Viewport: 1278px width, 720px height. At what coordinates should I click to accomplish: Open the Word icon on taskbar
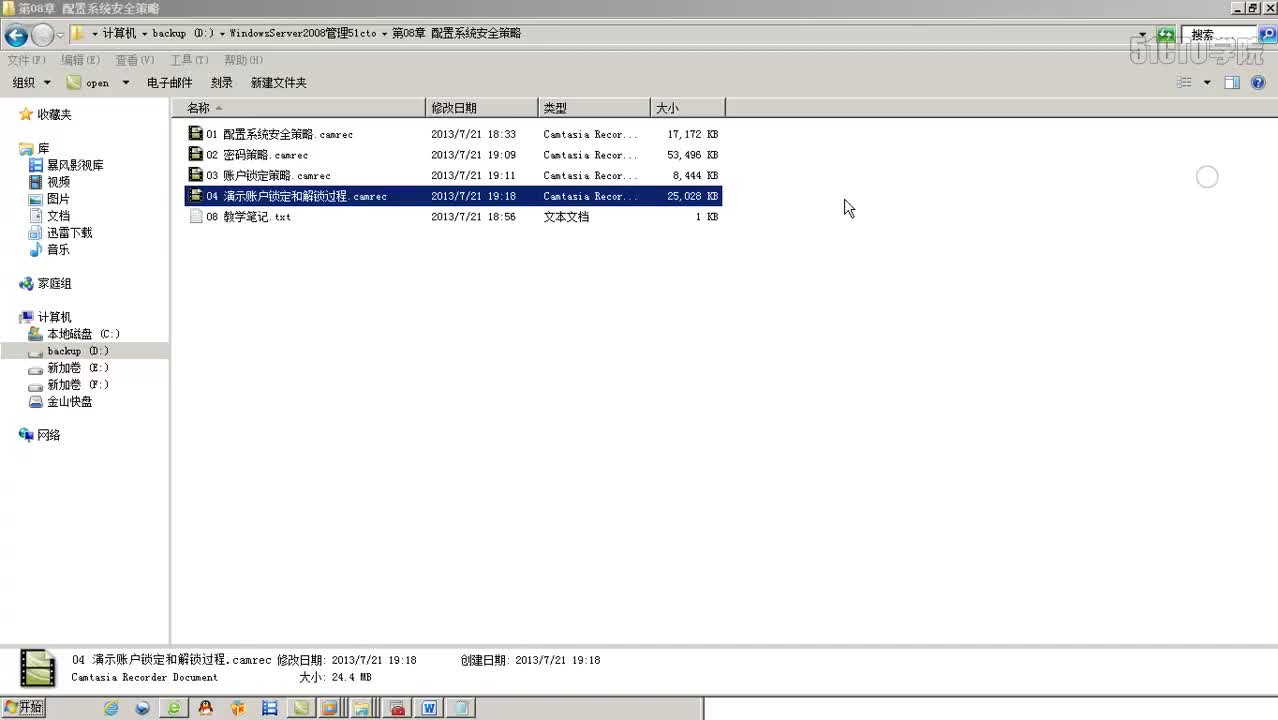(429, 708)
